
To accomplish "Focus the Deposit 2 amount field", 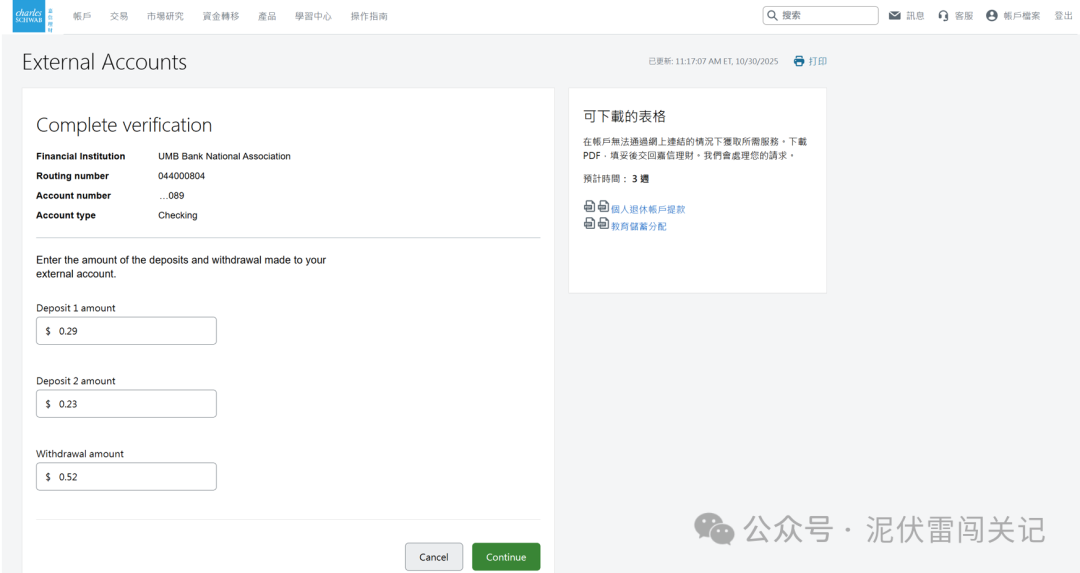I will [x=126, y=404].
